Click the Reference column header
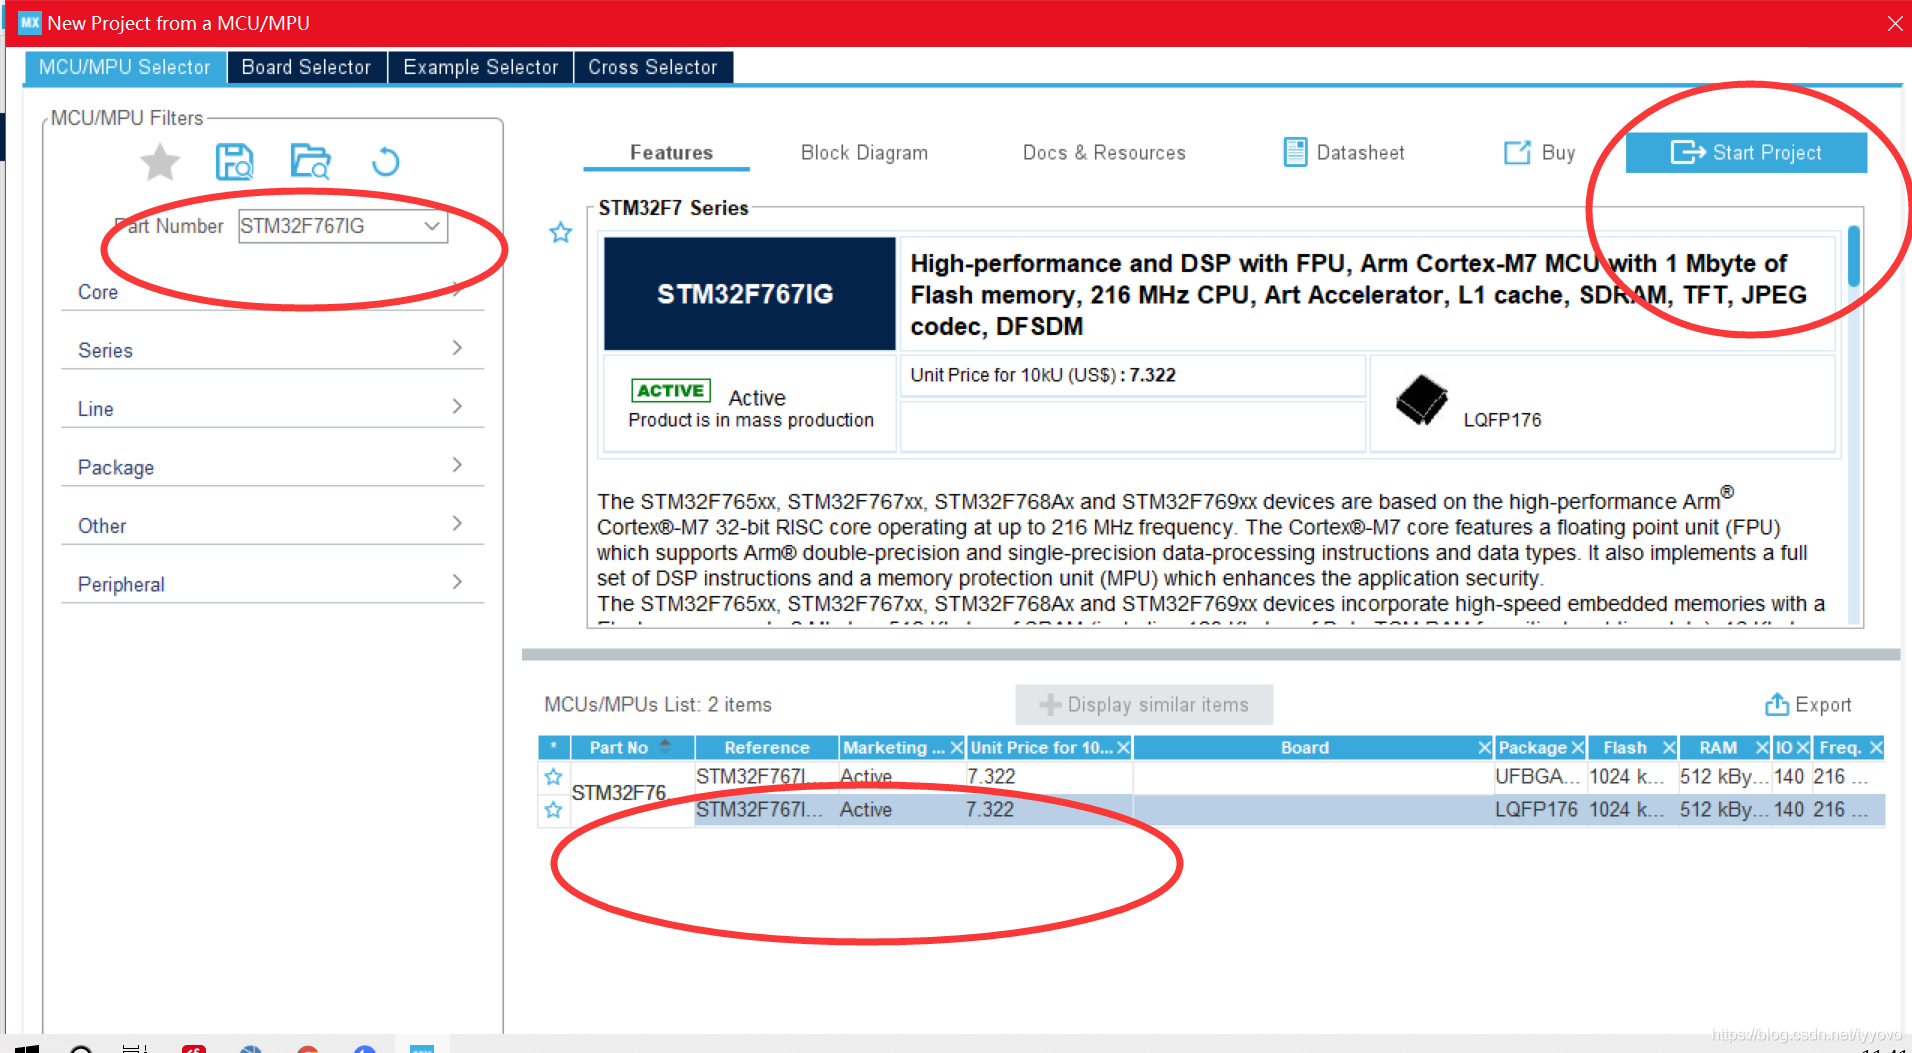 (766, 748)
